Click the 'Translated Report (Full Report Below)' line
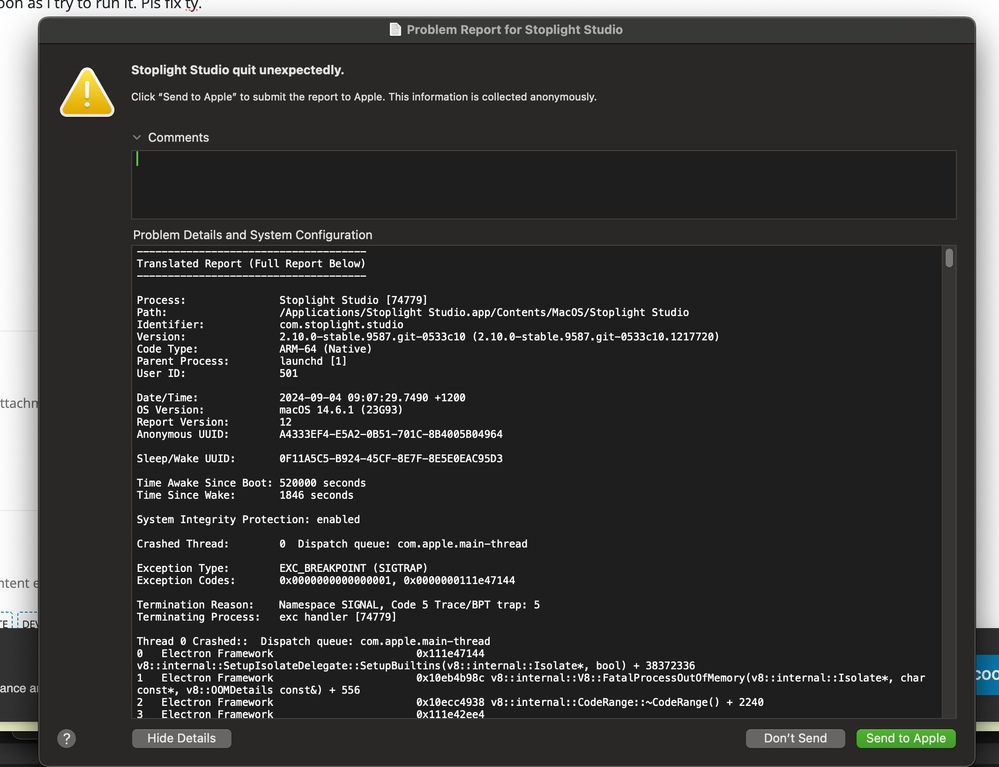This screenshot has width=999, height=767. (251, 264)
